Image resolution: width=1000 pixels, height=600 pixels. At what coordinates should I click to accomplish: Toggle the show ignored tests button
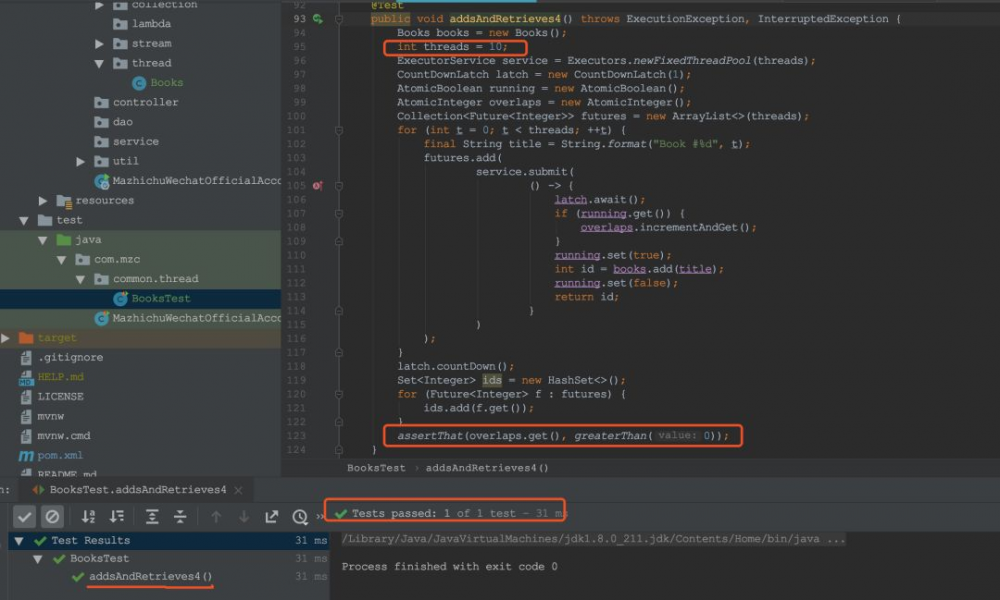[52, 516]
